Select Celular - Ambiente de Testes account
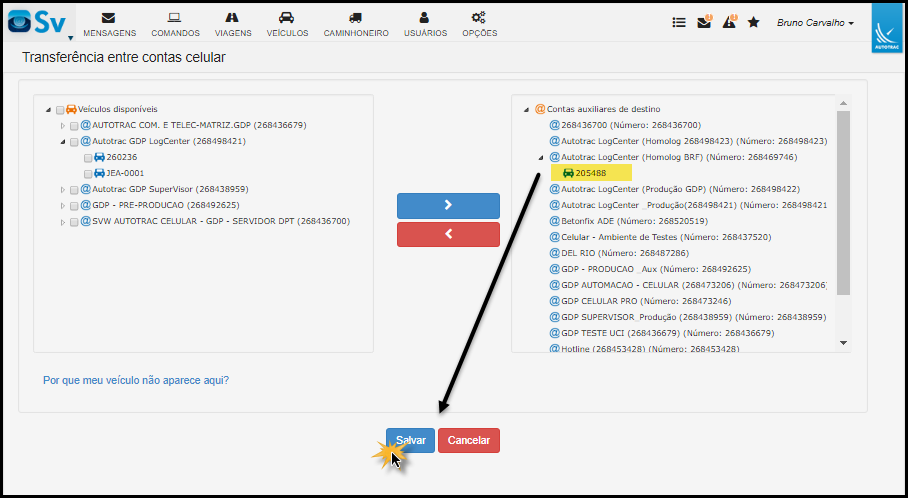 click(666, 237)
